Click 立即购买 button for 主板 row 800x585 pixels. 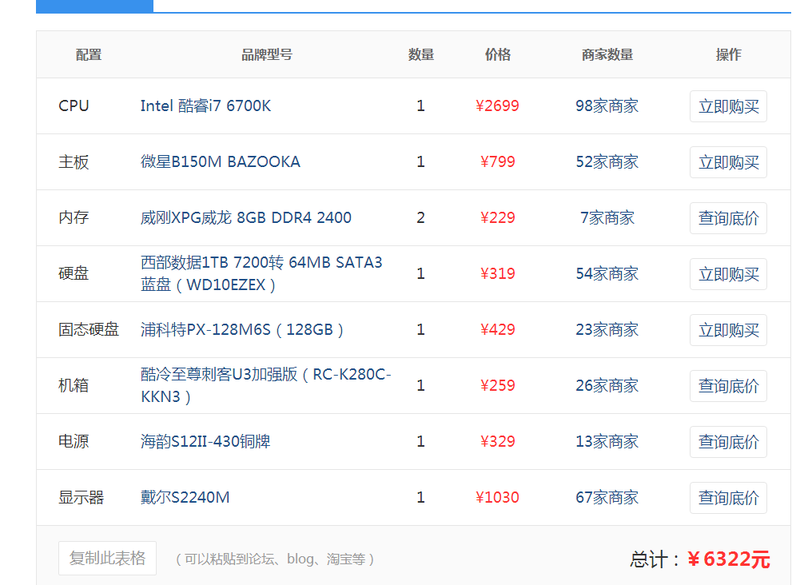(x=728, y=162)
